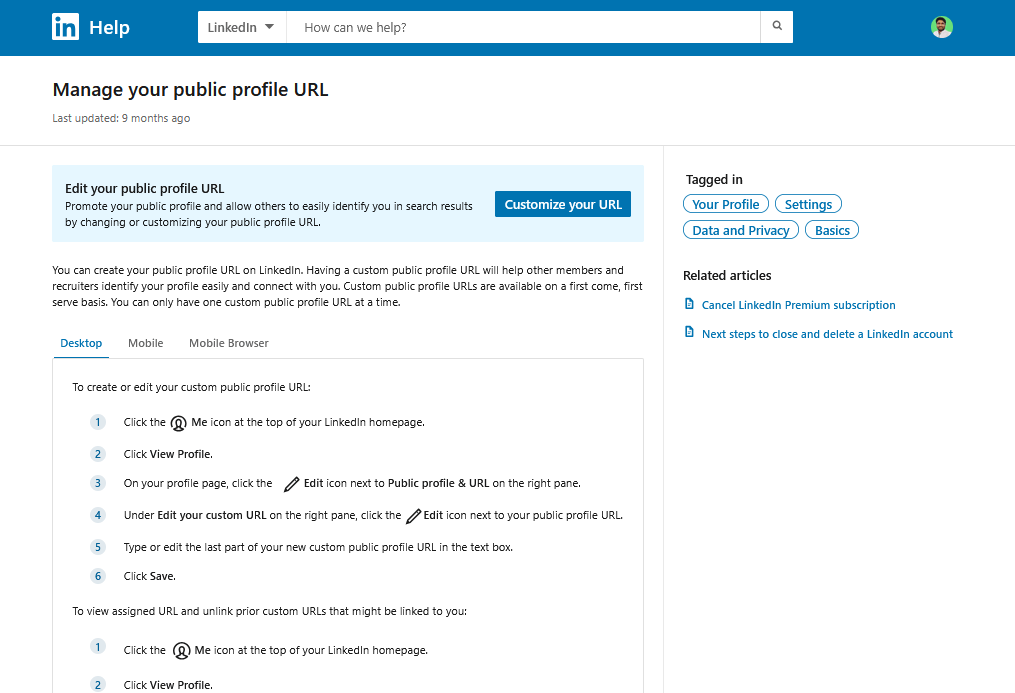Click To view assigned URL and unlink text

[x=269, y=611]
